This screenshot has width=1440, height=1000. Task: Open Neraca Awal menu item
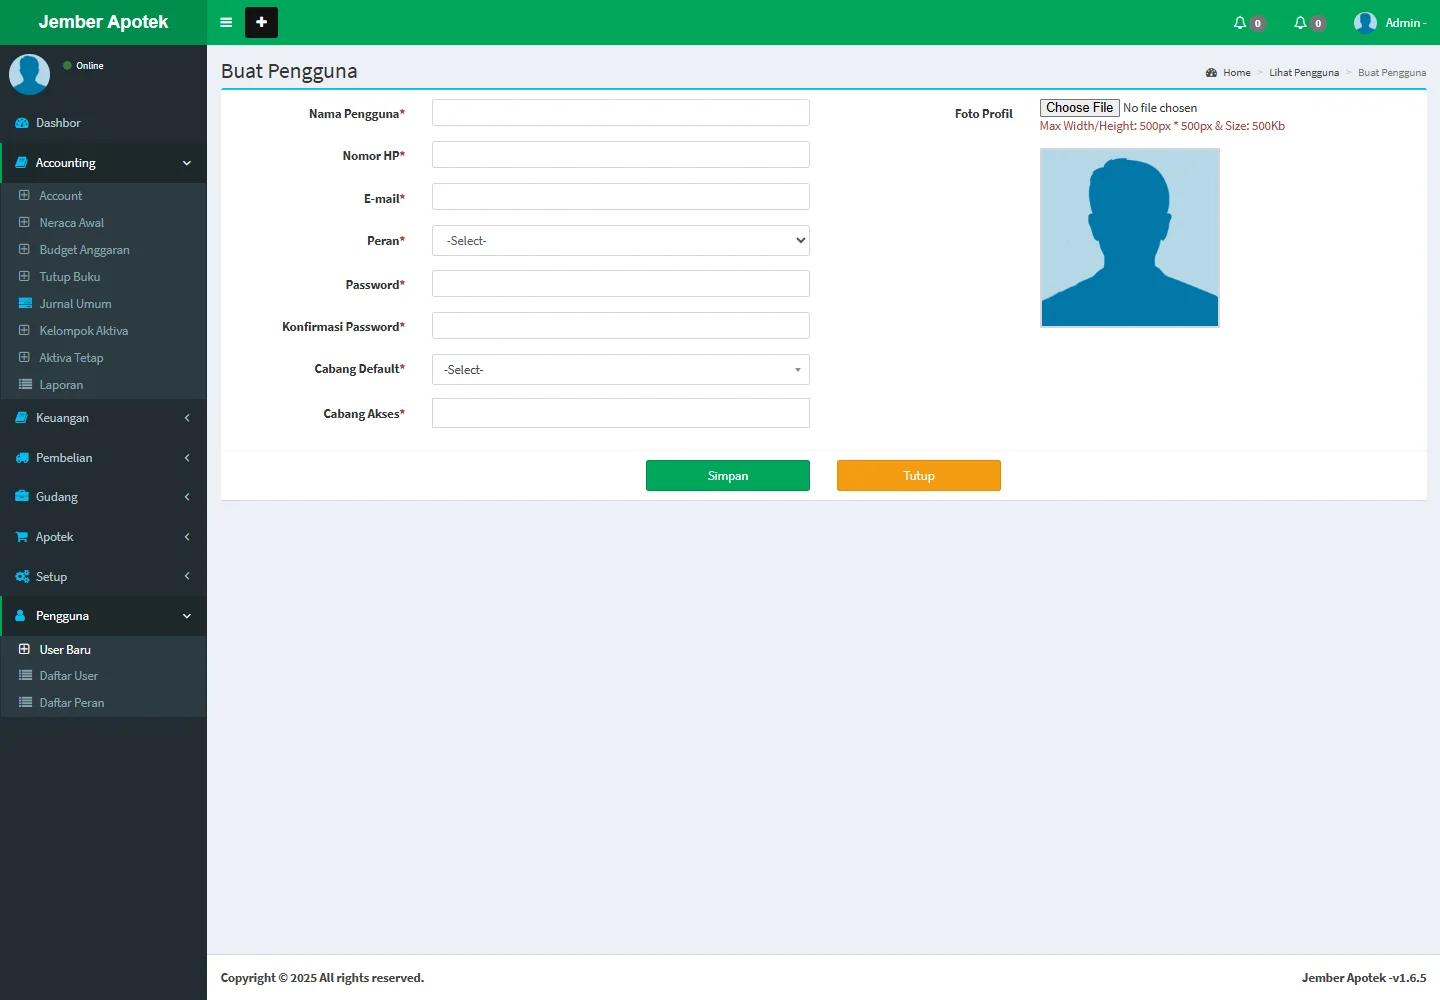coord(71,223)
